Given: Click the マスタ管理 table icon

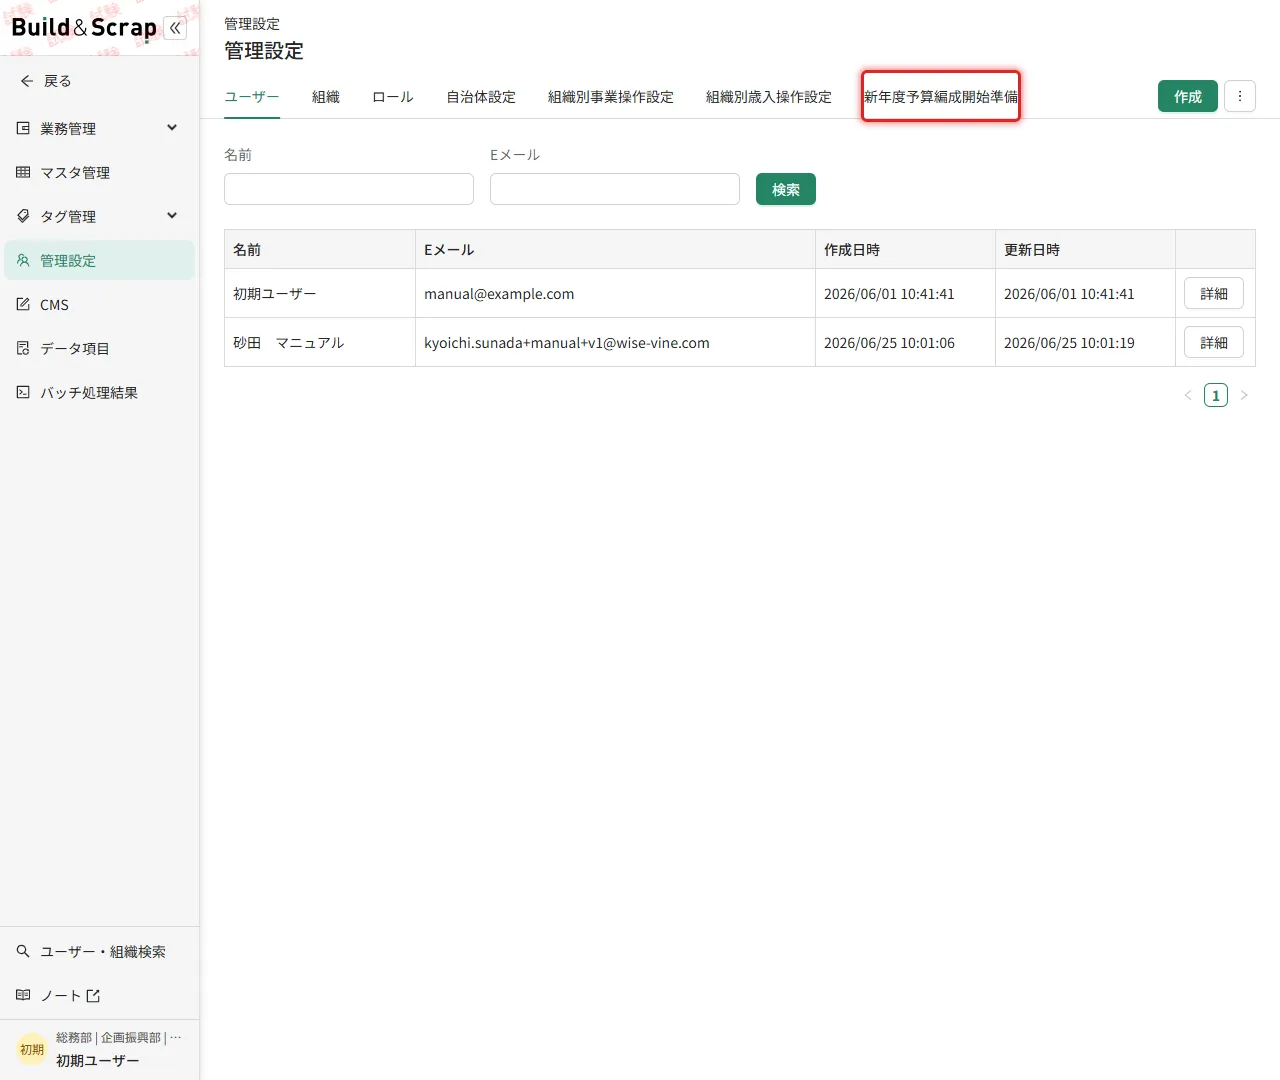Looking at the screenshot, I should (23, 172).
